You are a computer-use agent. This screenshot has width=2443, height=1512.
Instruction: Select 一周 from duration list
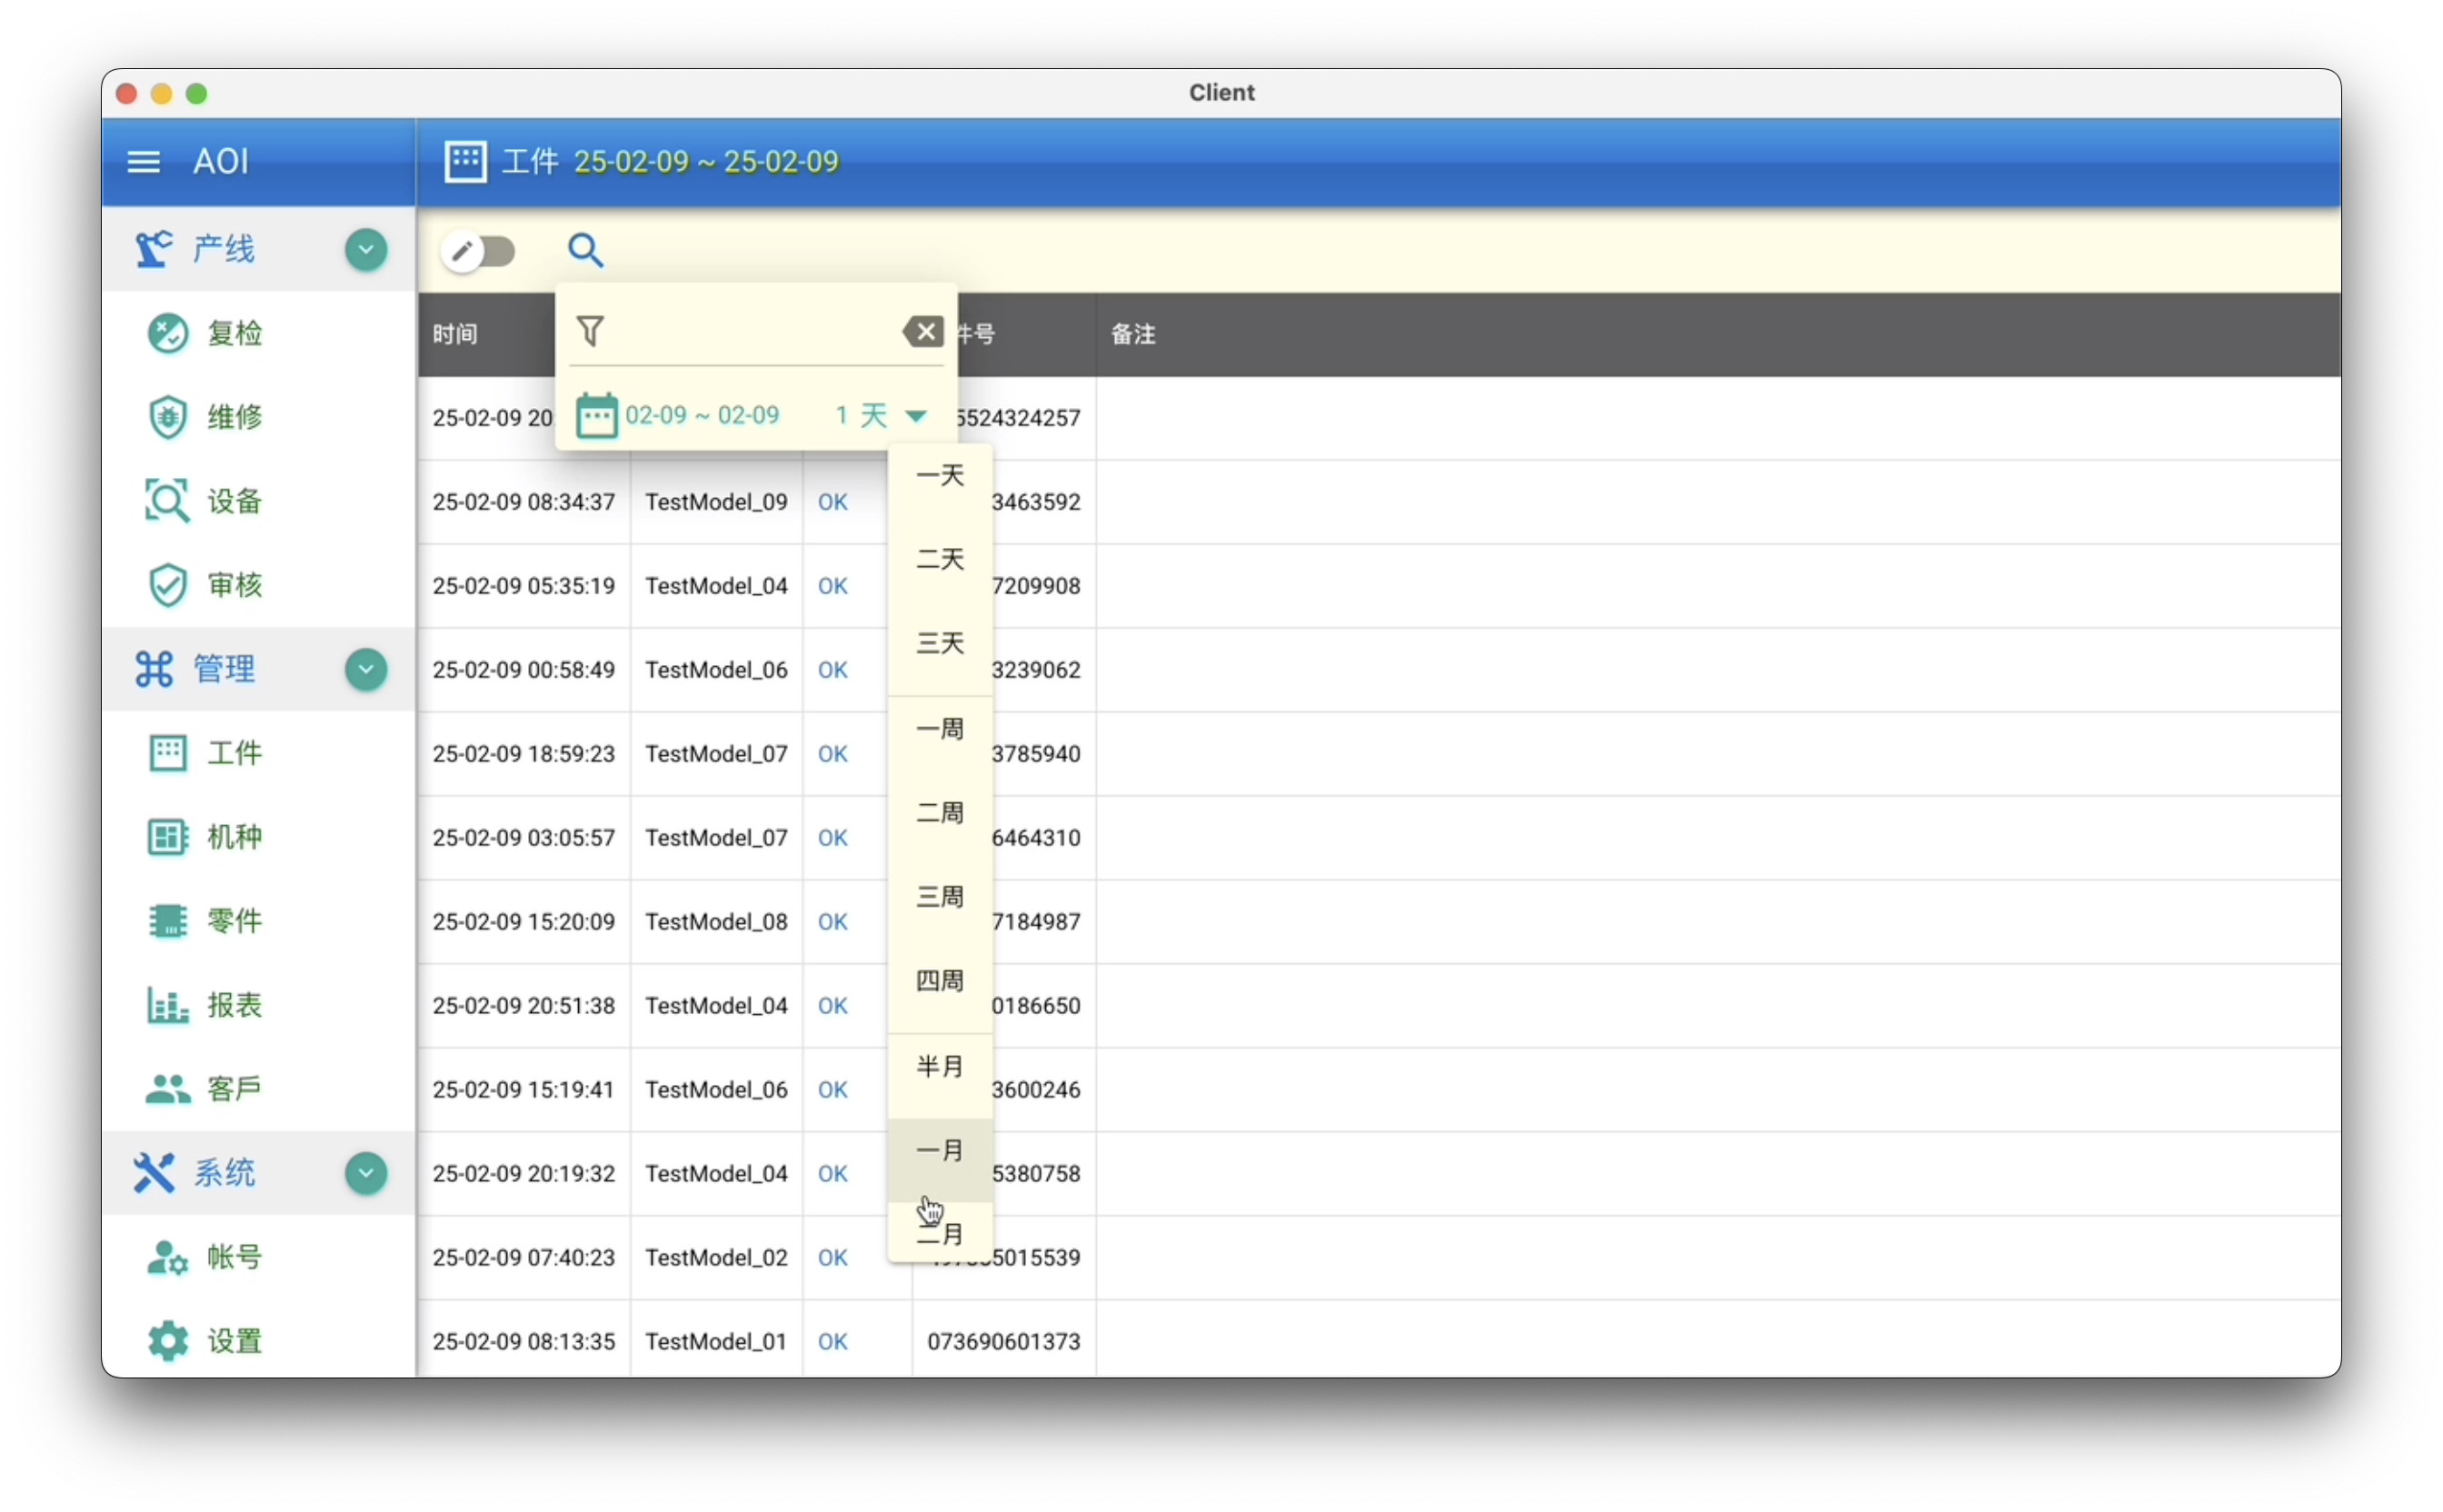tap(939, 729)
